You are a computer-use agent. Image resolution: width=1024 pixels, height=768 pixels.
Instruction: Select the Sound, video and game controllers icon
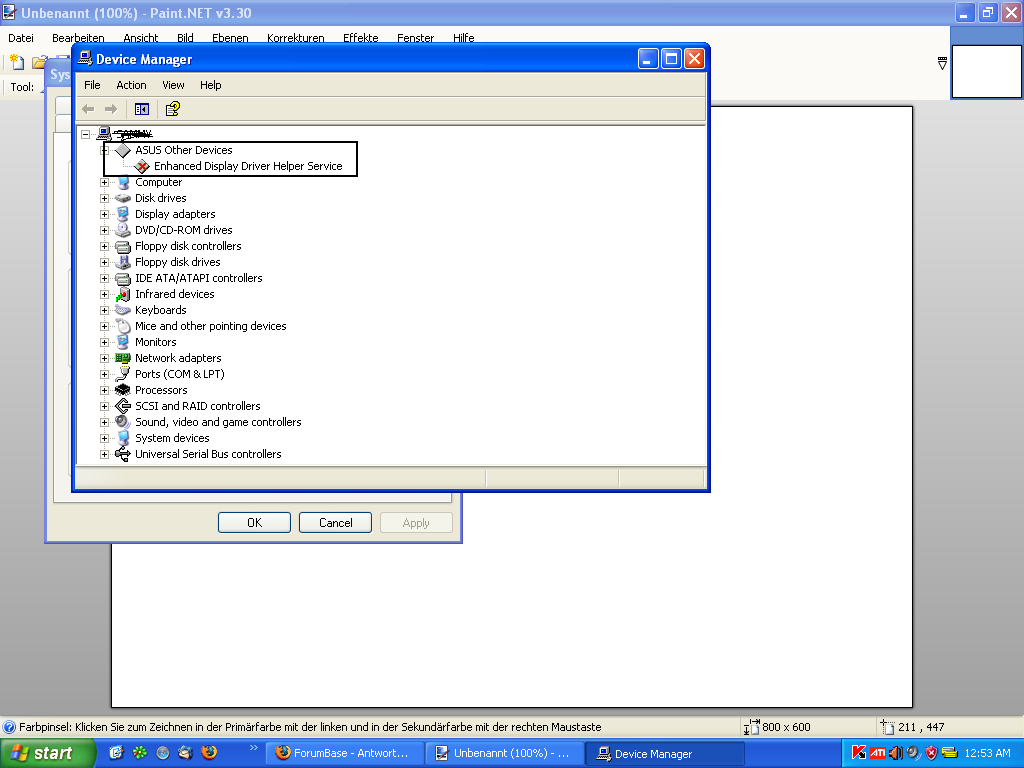(123, 423)
